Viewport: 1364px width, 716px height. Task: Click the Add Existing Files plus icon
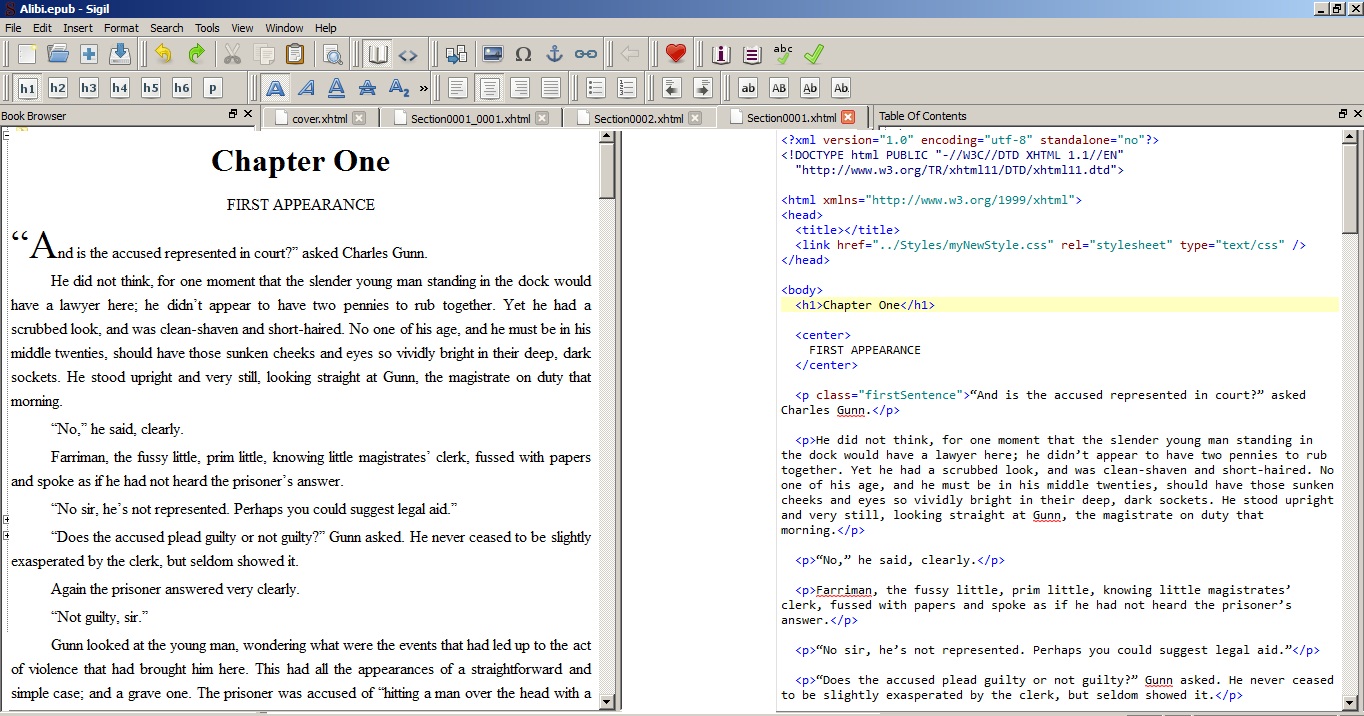click(89, 54)
